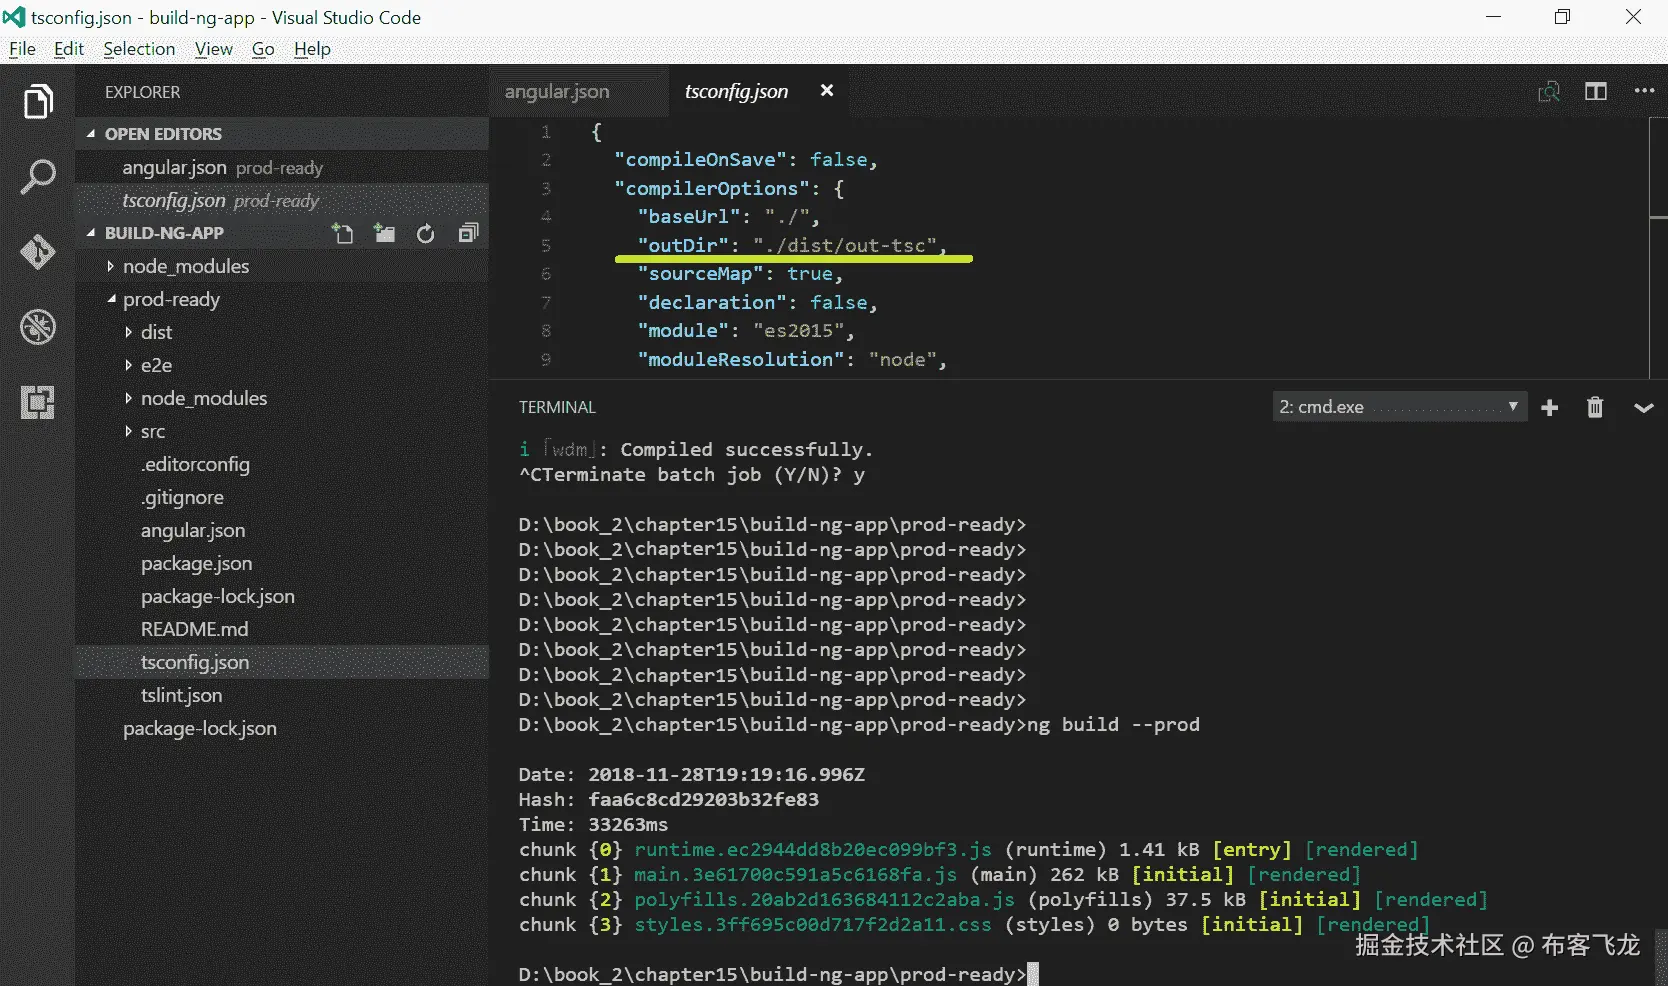Image resolution: width=1668 pixels, height=986 pixels.
Task: Click the runtime.ec2944dd8b20ec099bf3.js chunk name
Action: [x=813, y=850]
